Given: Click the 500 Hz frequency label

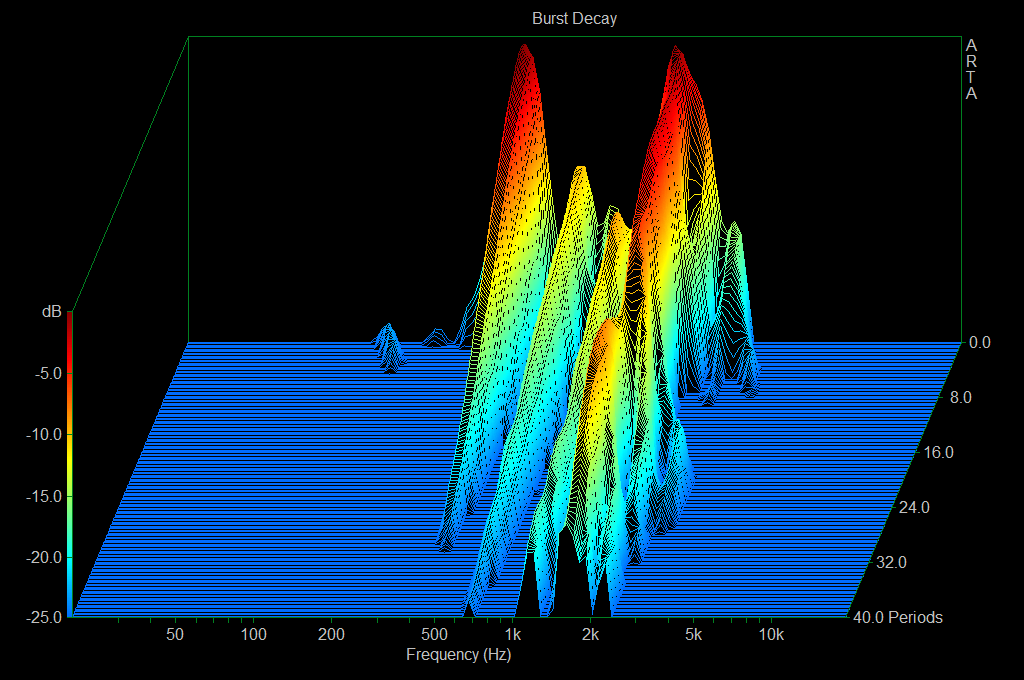Looking at the screenshot, I should click(x=434, y=634).
